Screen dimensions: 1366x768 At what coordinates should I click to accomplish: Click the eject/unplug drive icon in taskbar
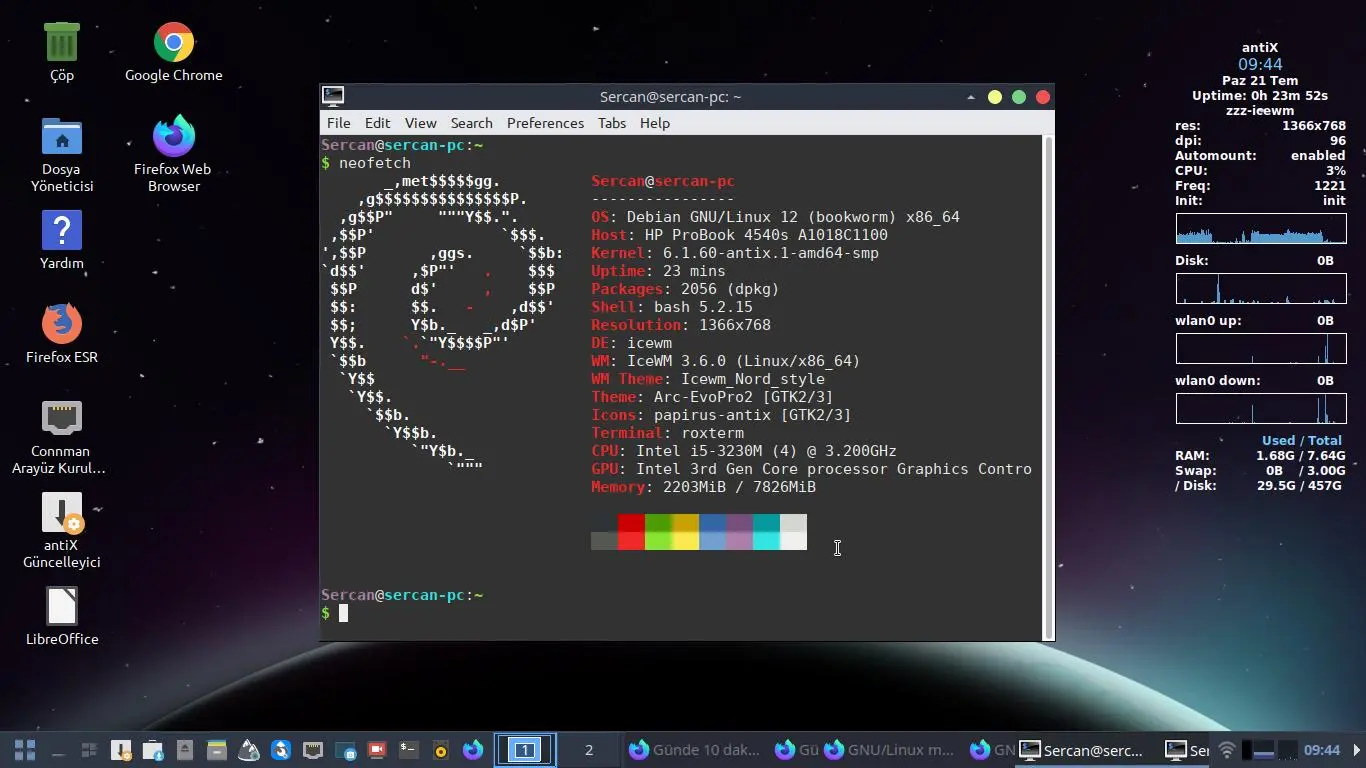[x=185, y=750]
